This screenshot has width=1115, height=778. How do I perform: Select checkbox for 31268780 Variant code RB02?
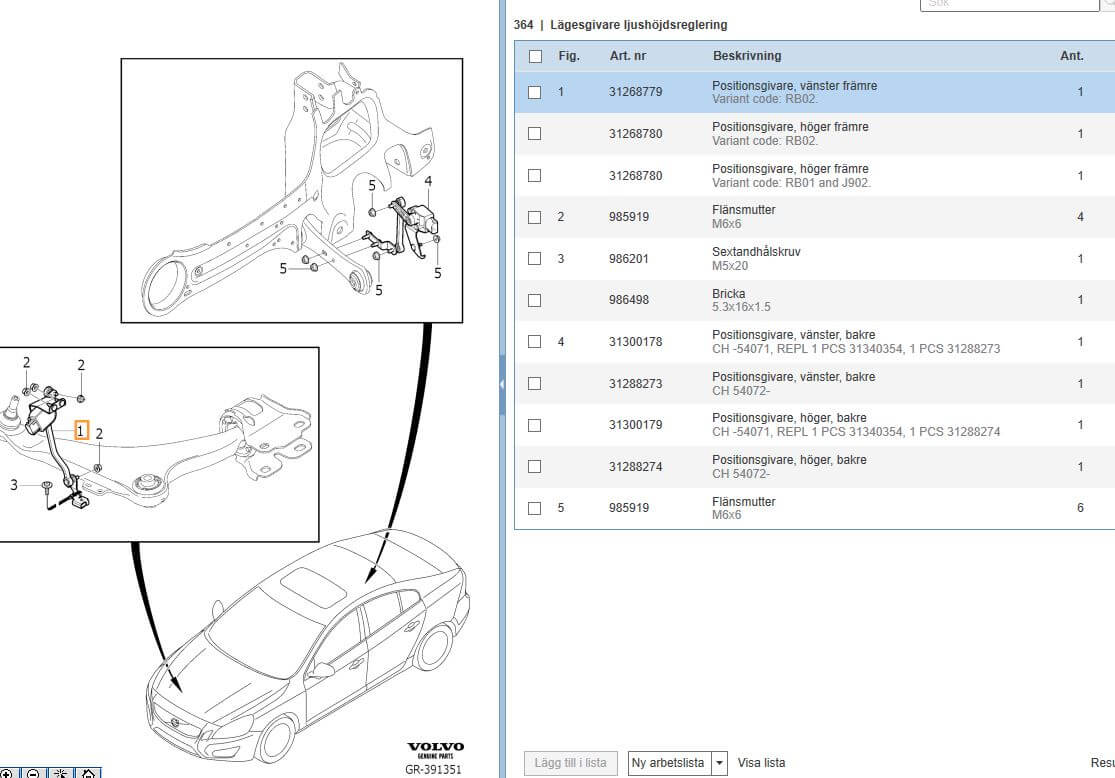coord(535,134)
